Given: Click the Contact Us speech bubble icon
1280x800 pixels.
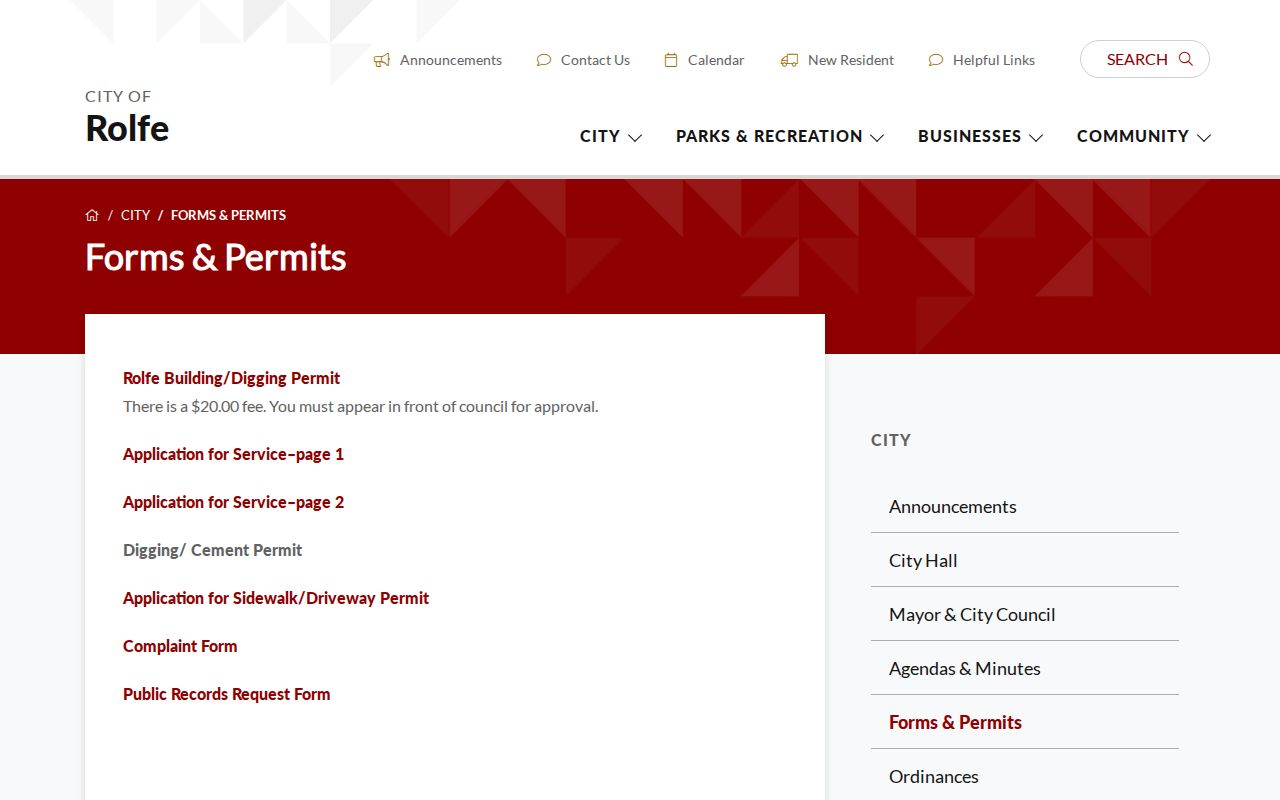Looking at the screenshot, I should click(x=544, y=60).
